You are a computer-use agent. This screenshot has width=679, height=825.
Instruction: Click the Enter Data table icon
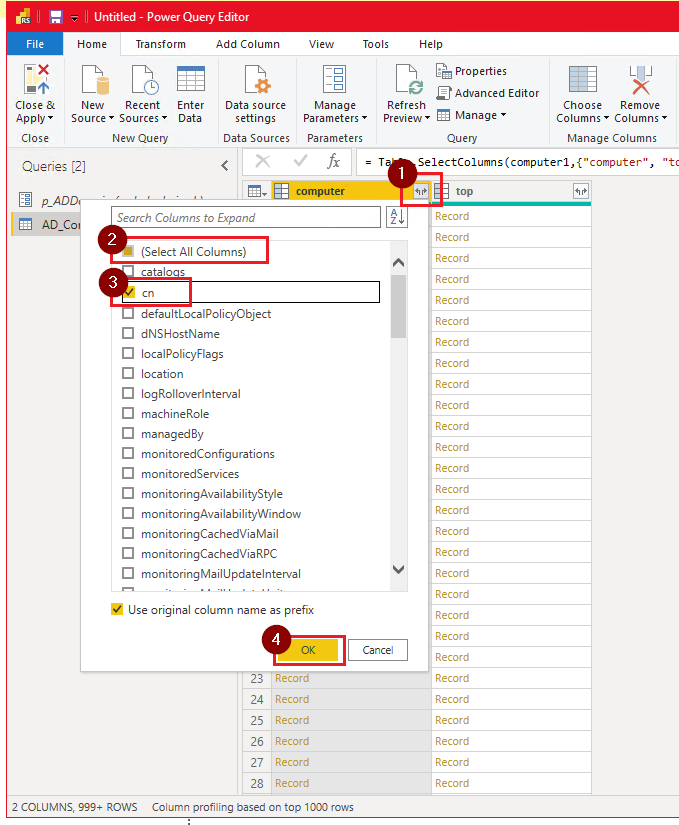coord(190,79)
